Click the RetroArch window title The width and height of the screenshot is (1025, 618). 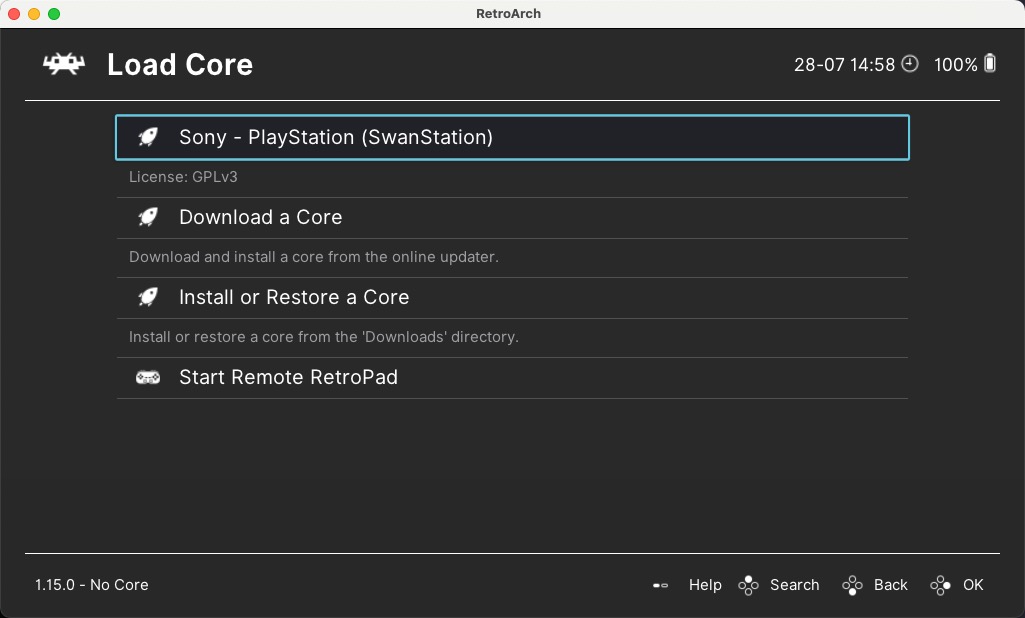pos(509,13)
